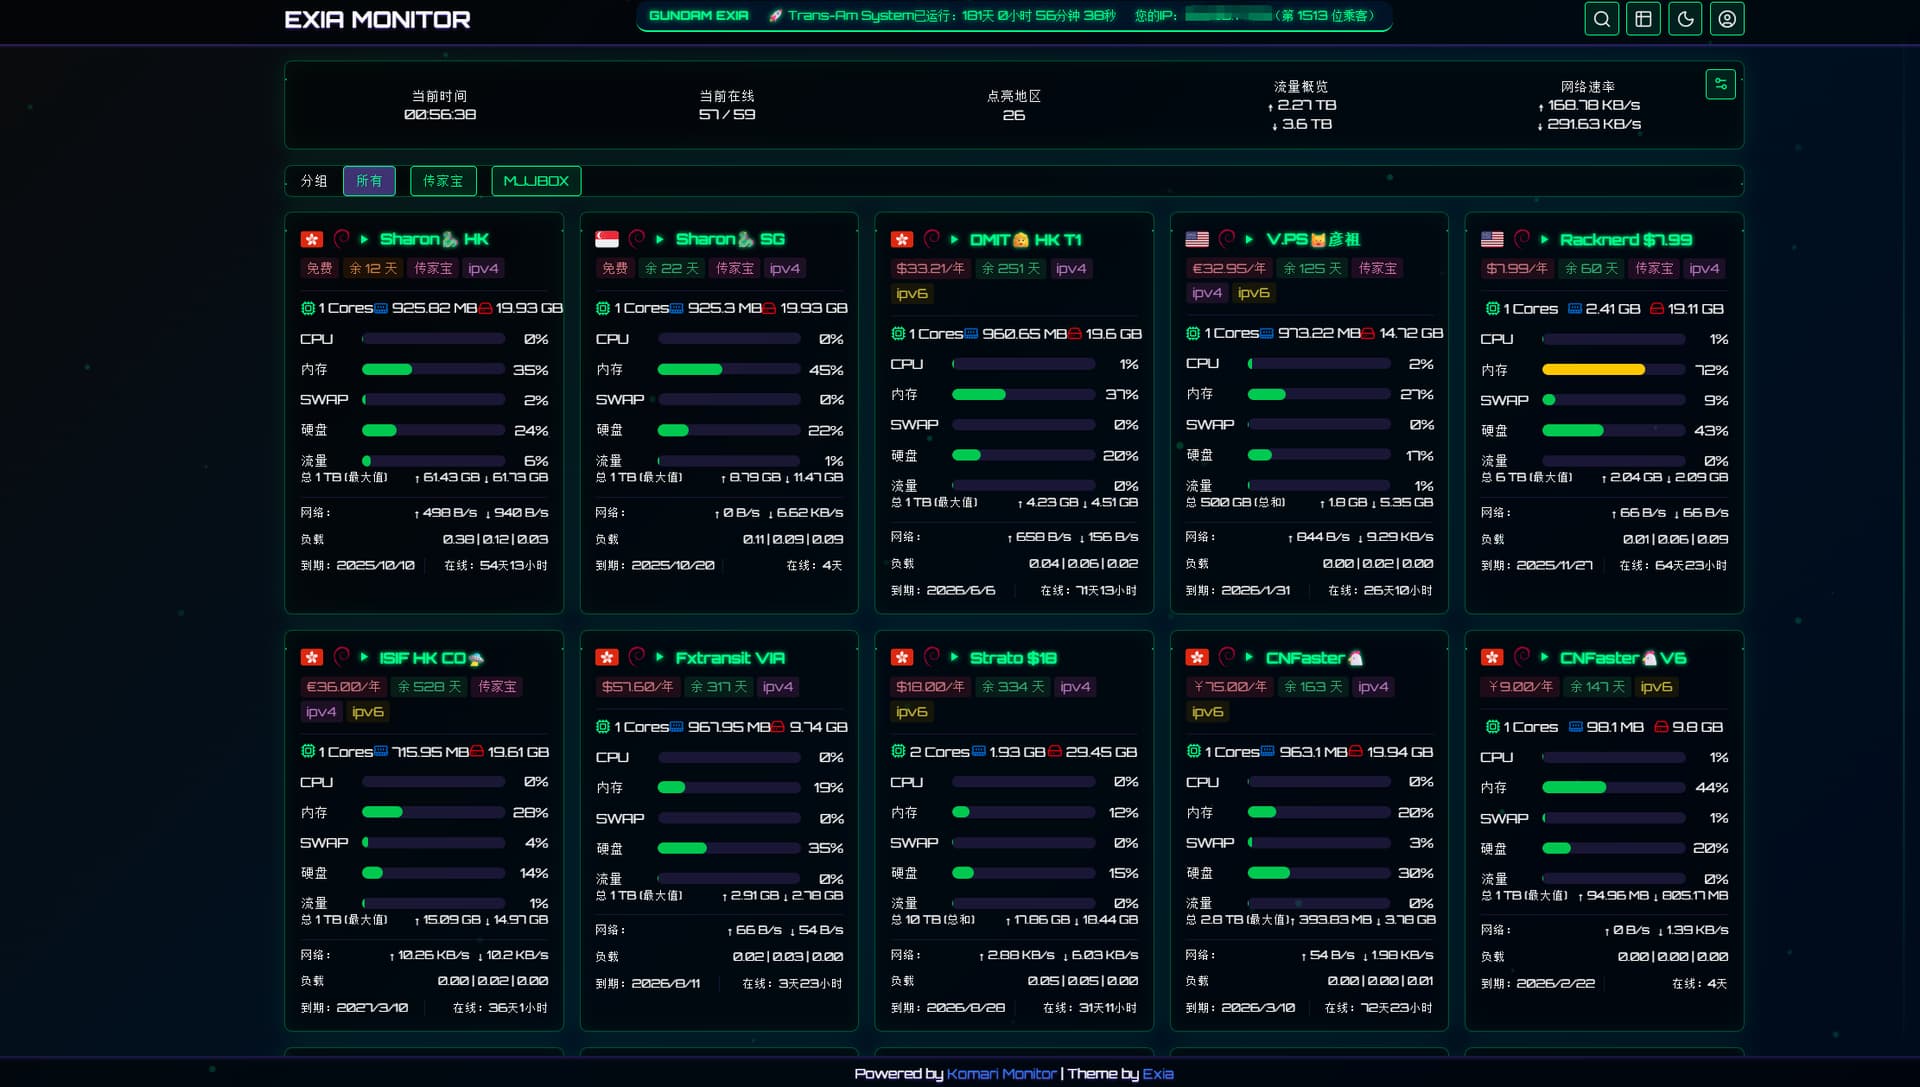1920x1087 pixels.
Task: Click the Singapore flag on Sharon SG card
Action: (607, 239)
